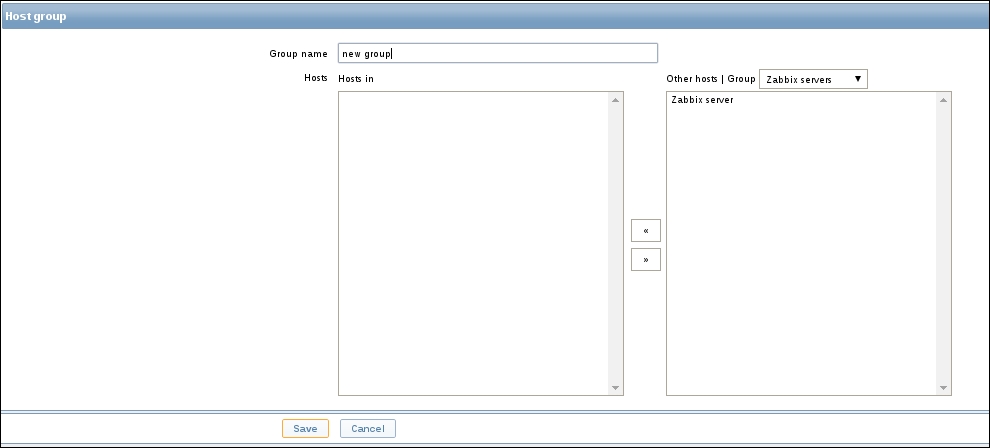Click up arrow of Hosts in scrollbar
This screenshot has height=448, width=990.
click(x=616, y=100)
